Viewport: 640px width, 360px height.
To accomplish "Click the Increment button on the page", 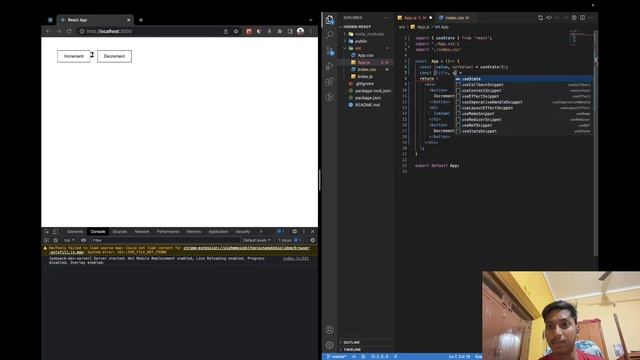I will [73, 56].
